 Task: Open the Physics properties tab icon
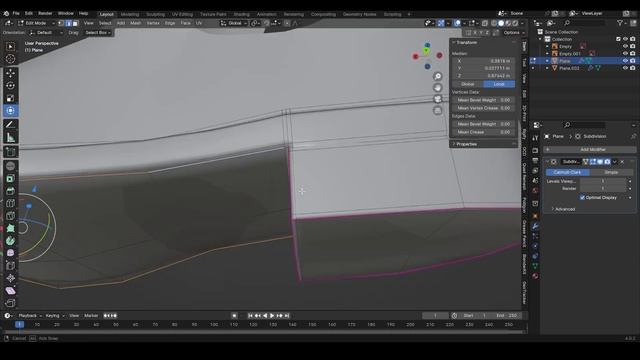click(535, 246)
